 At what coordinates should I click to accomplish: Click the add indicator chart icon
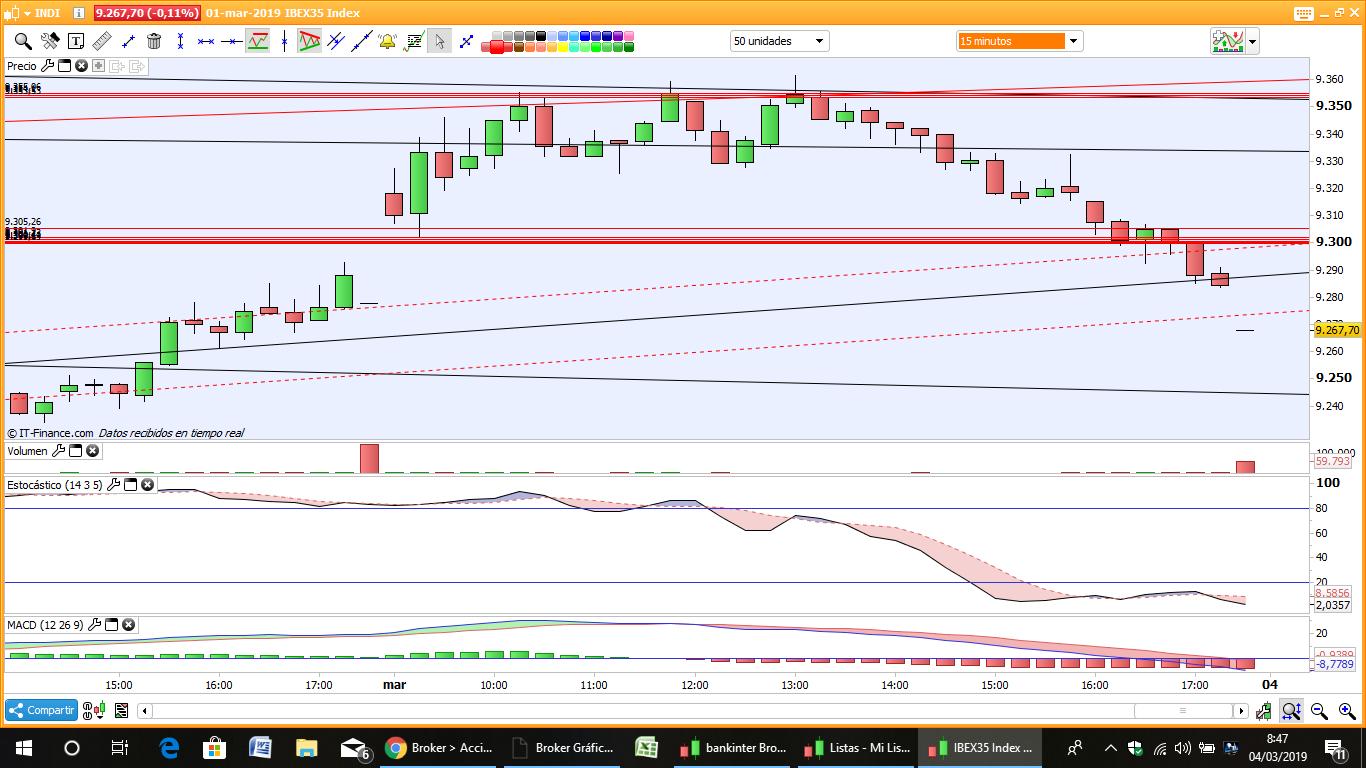(x=1227, y=41)
